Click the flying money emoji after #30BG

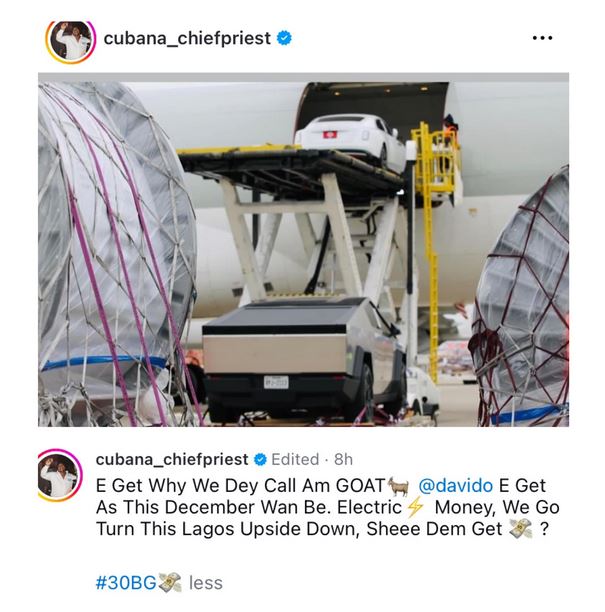pyautogui.click(x=170, y=583)
